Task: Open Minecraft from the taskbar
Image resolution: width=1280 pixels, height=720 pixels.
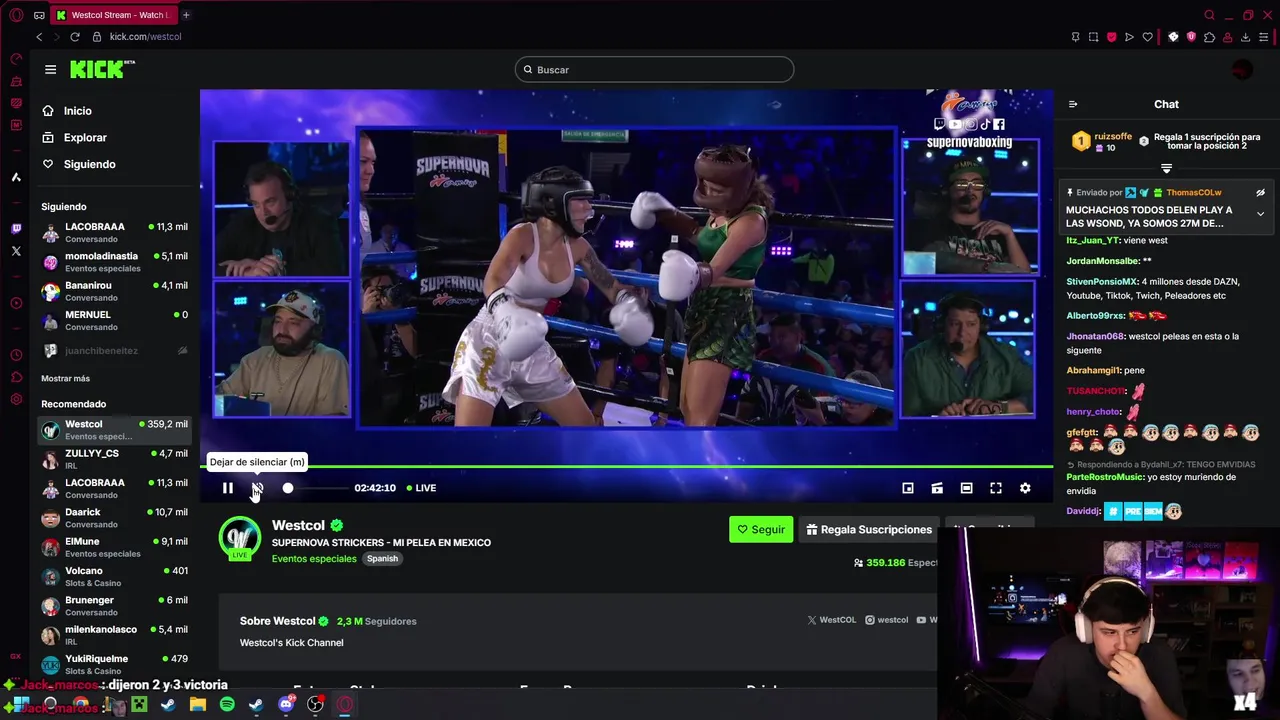Action: [x=139, y=705]
